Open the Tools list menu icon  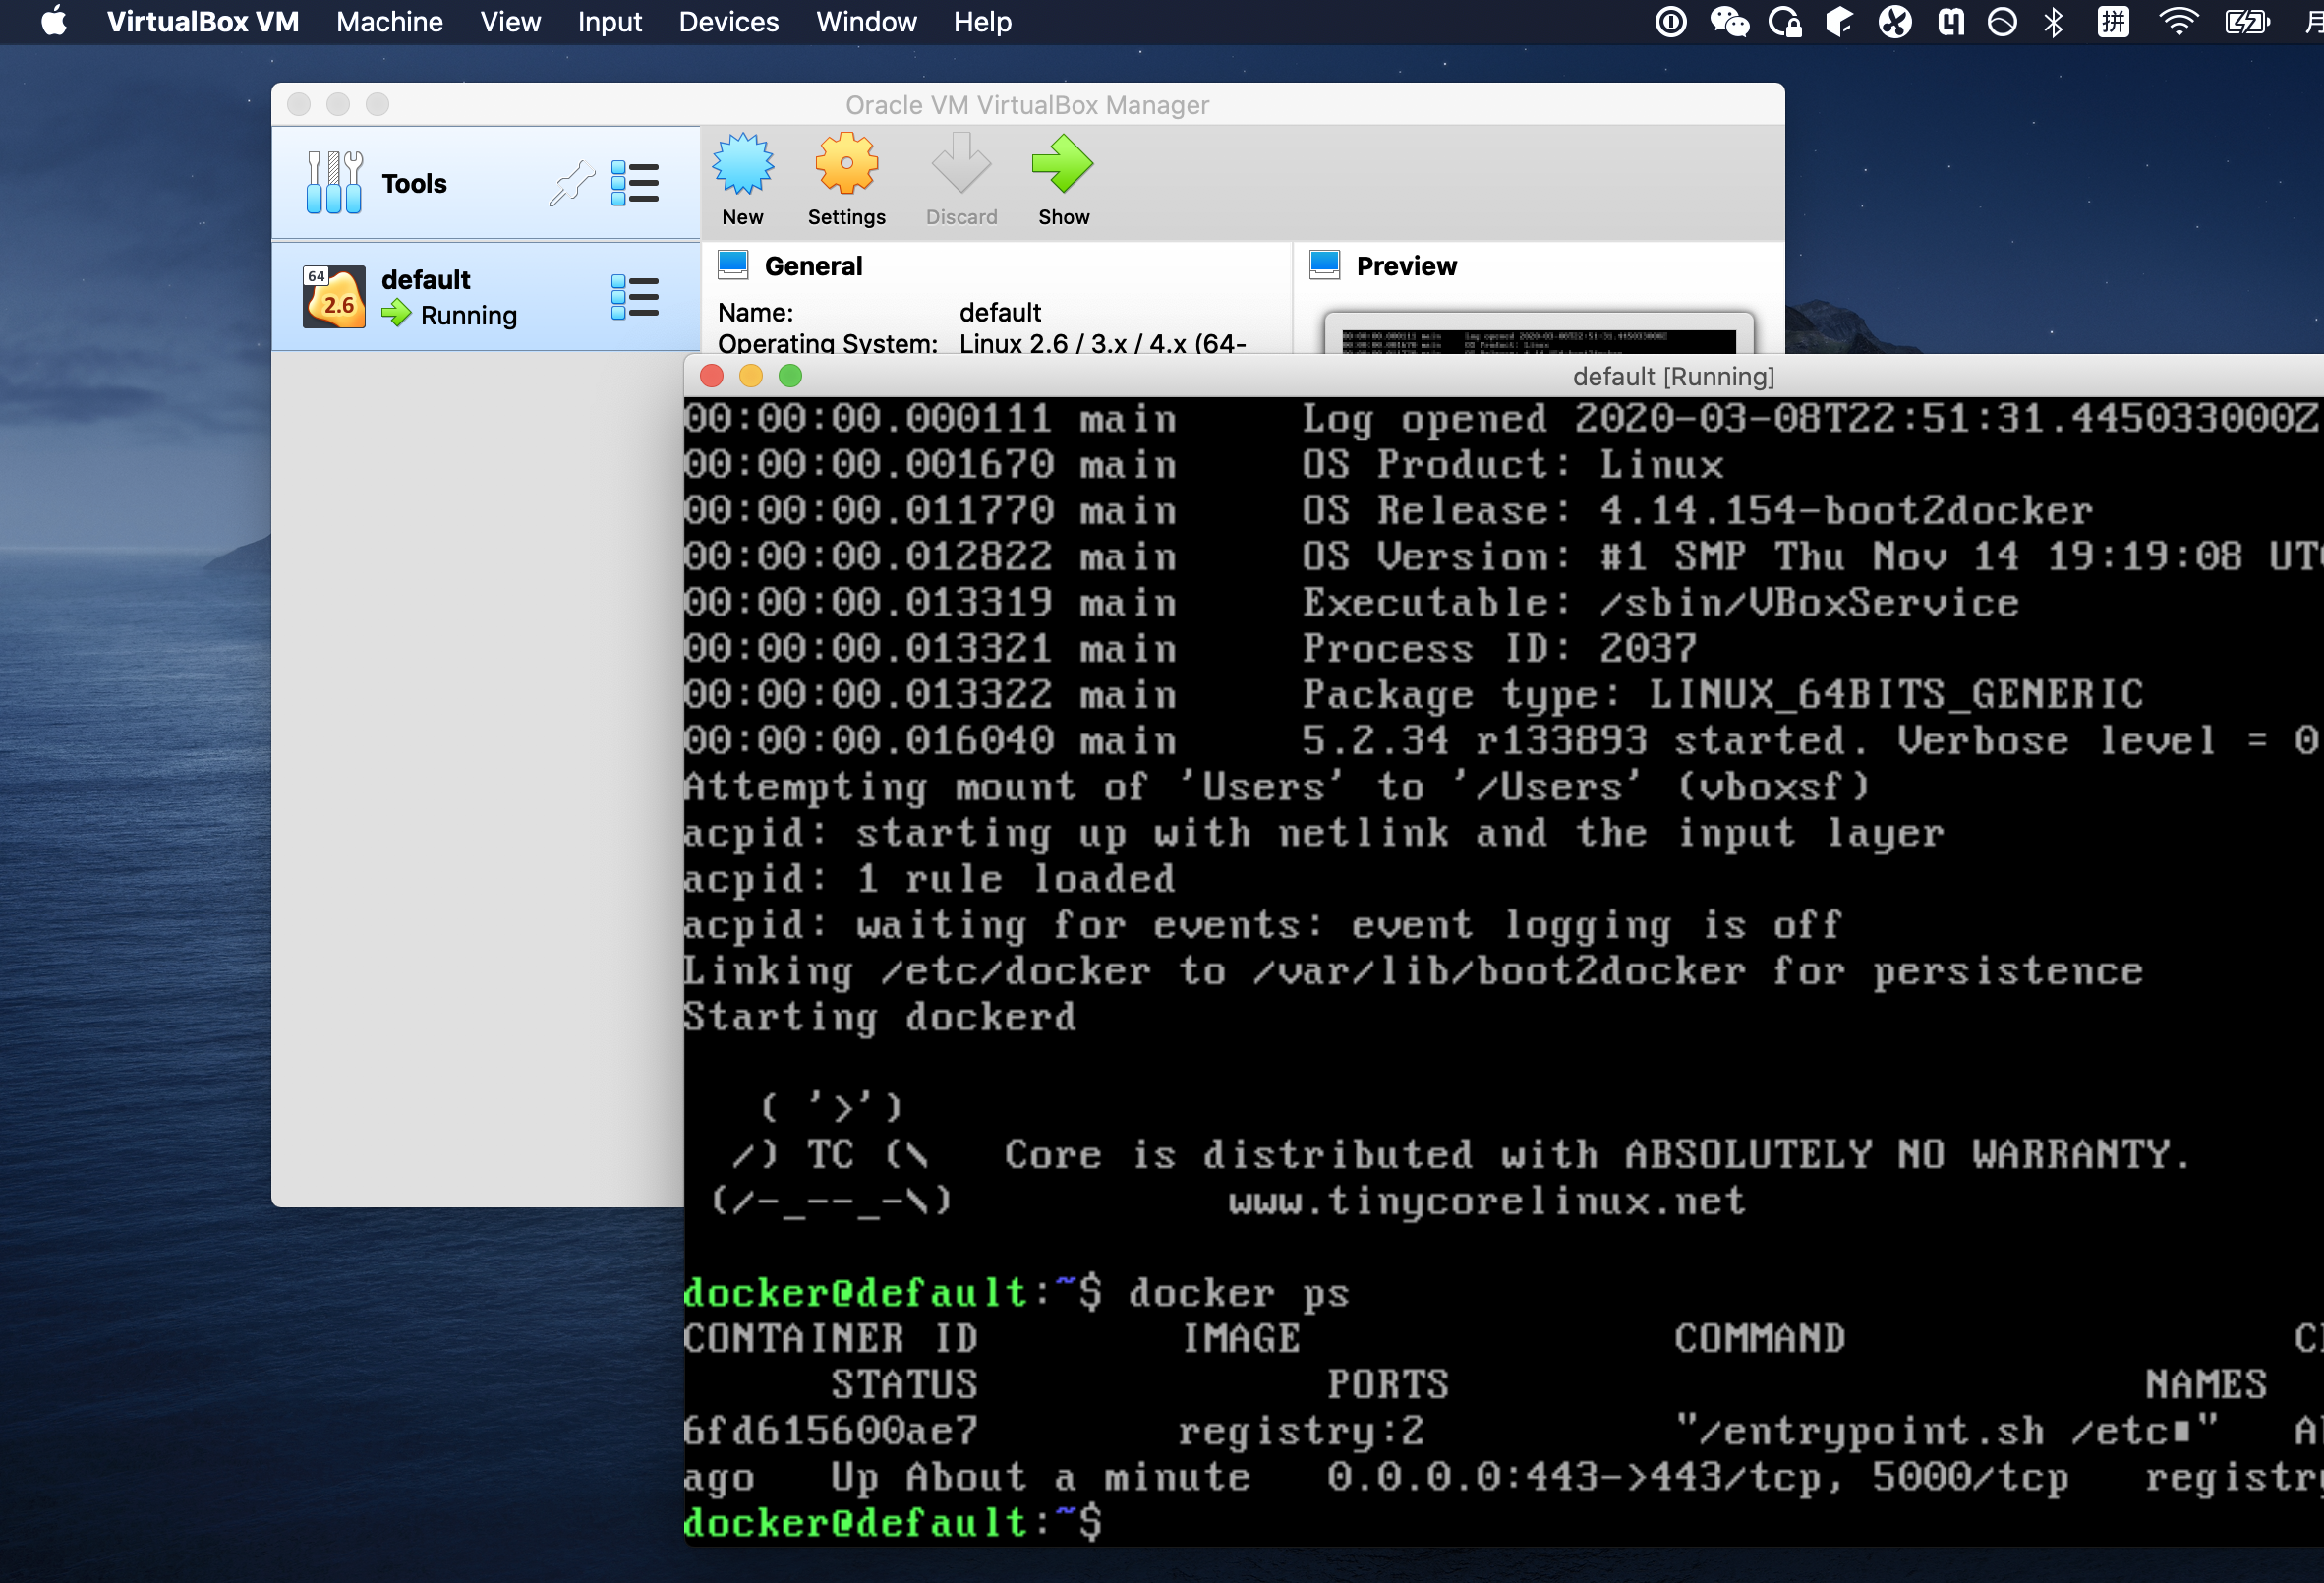tap(634, 184)
